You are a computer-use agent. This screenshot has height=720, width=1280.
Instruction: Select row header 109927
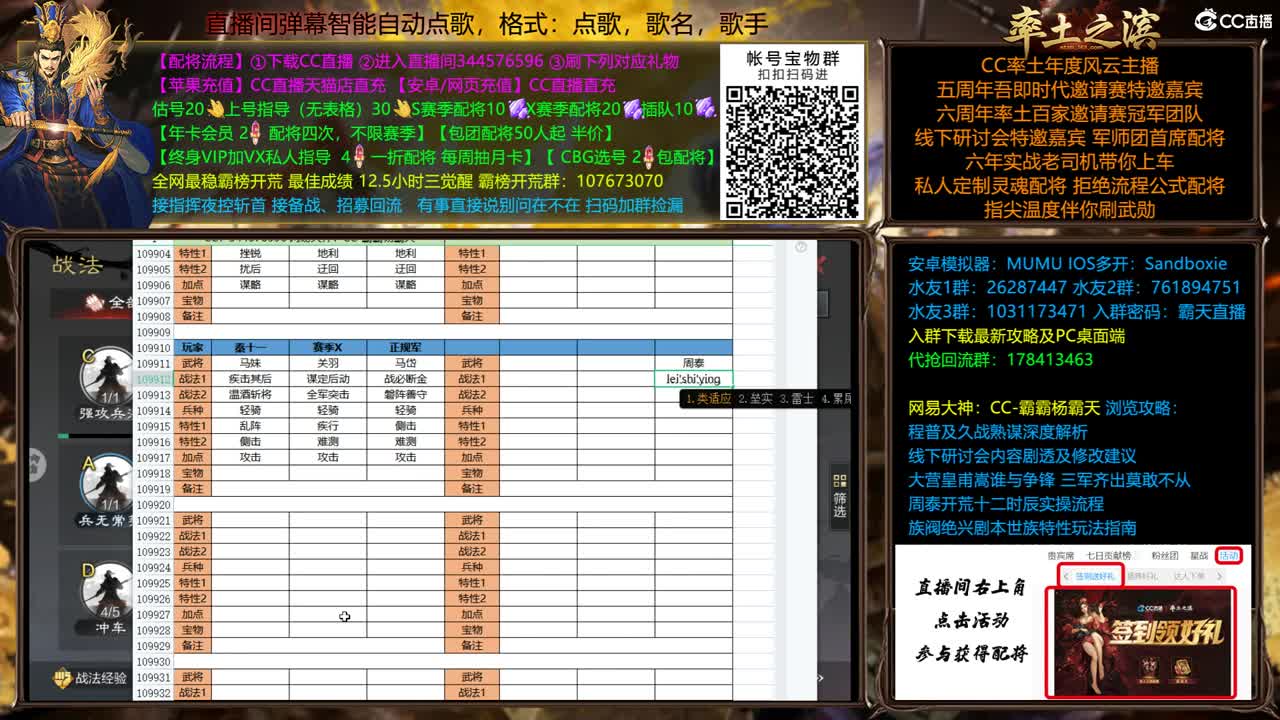click(153, 615)
